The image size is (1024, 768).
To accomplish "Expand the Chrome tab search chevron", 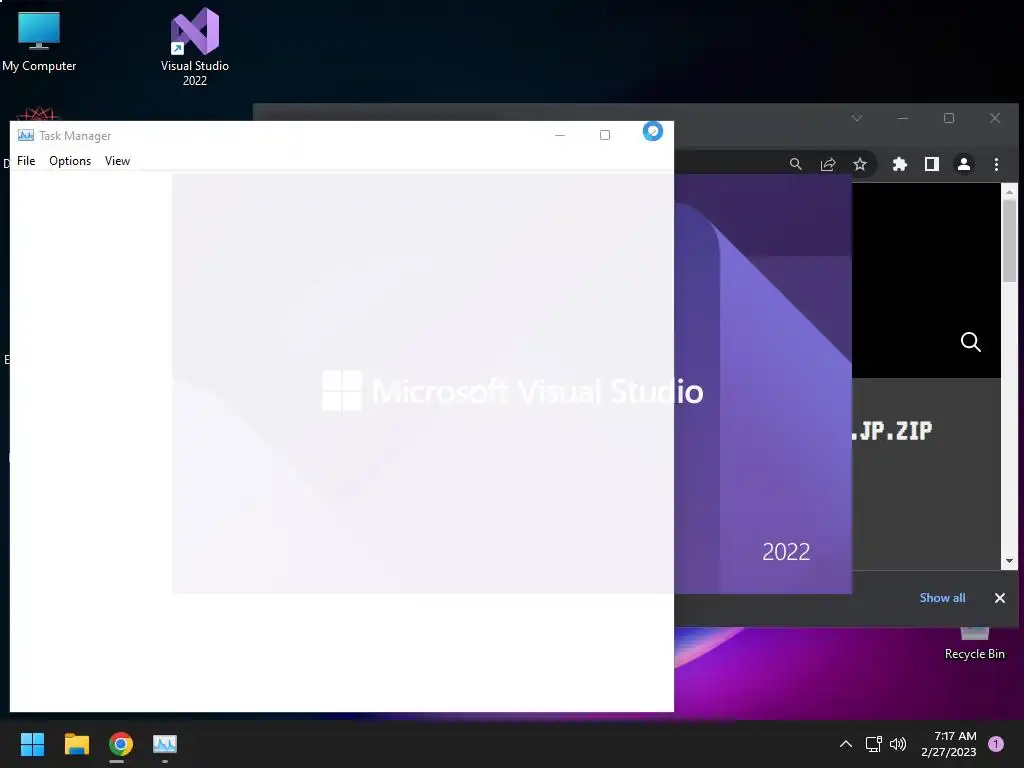I will 857,118.
